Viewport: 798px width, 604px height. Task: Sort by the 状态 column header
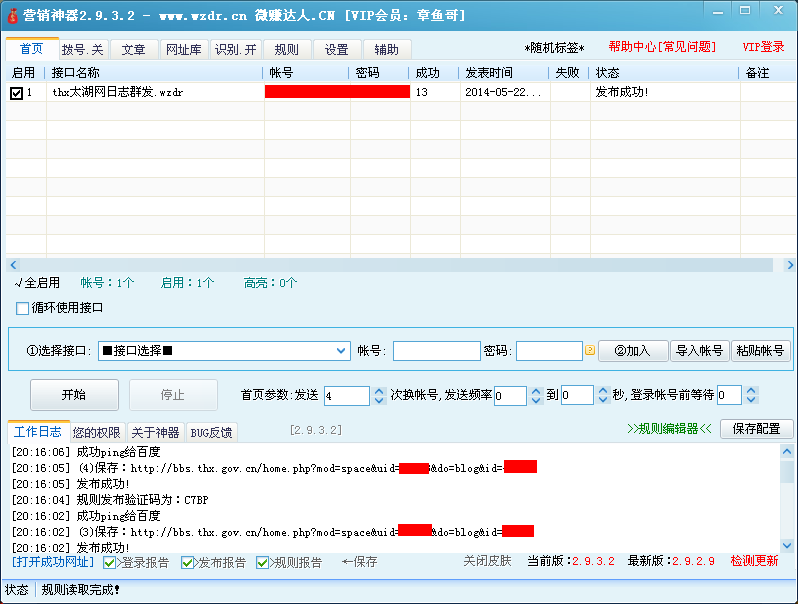coord(664,73)
